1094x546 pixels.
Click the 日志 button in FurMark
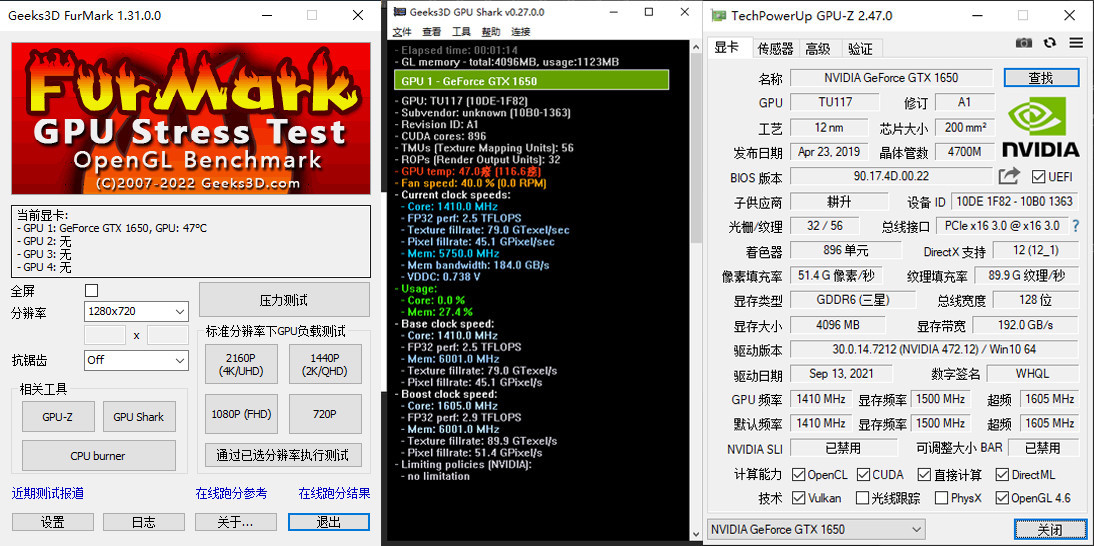point(144,522)
